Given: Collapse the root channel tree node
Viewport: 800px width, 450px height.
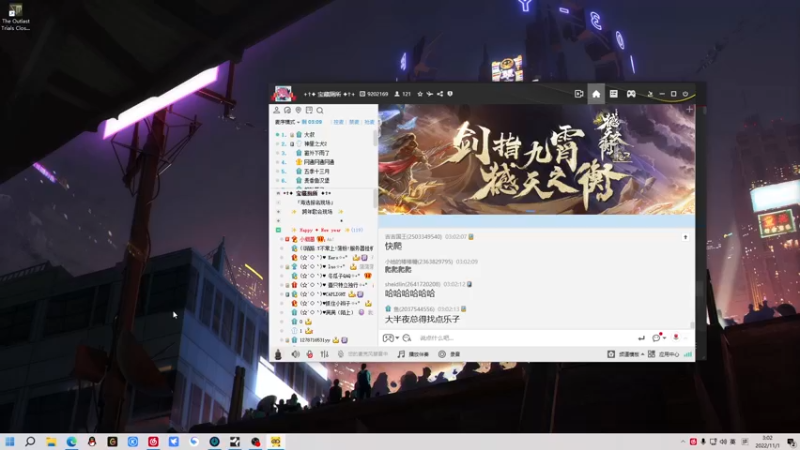Looking at the screenshot, I should tap(278, 193).
